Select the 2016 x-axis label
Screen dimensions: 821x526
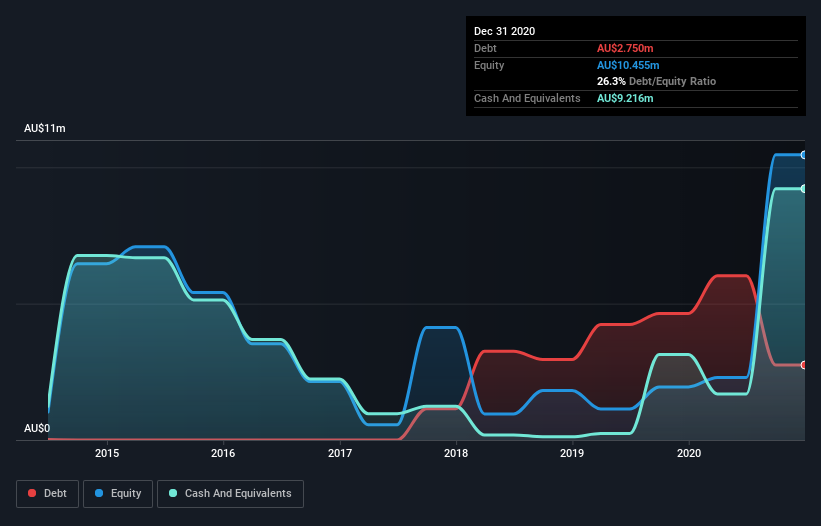tap(223, 453)
